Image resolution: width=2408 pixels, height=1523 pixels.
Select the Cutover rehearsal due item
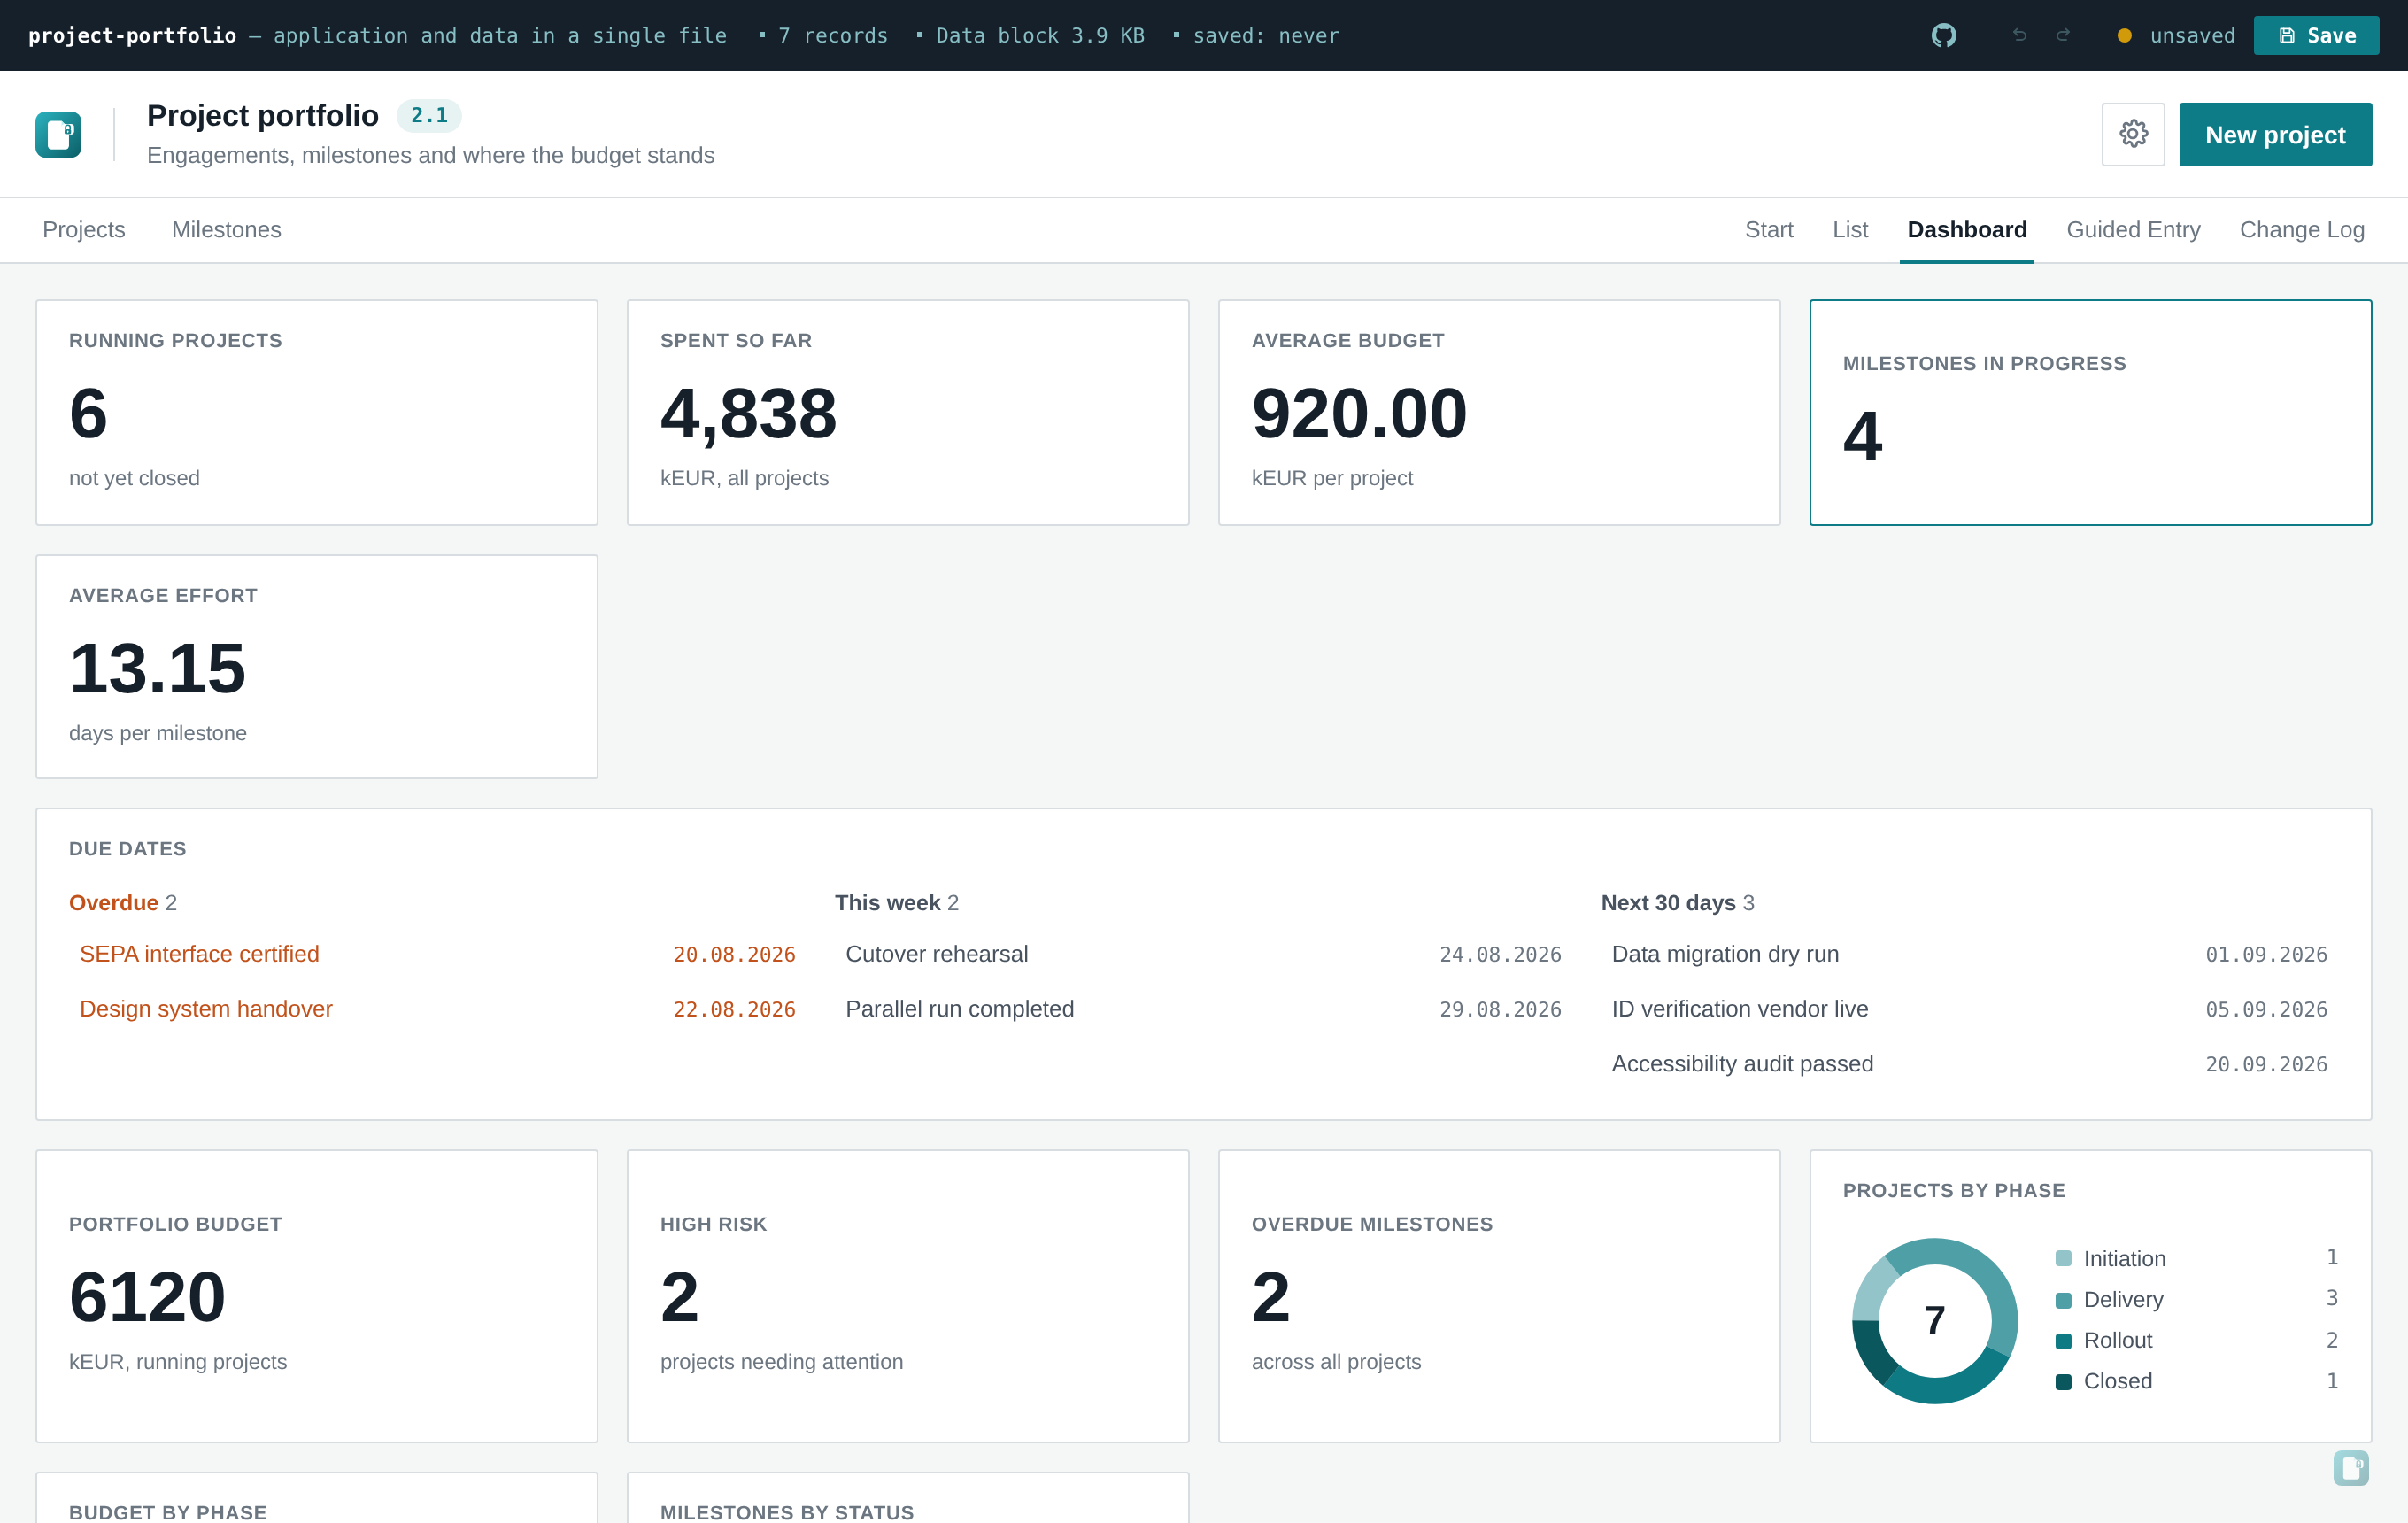(1203, 954)
